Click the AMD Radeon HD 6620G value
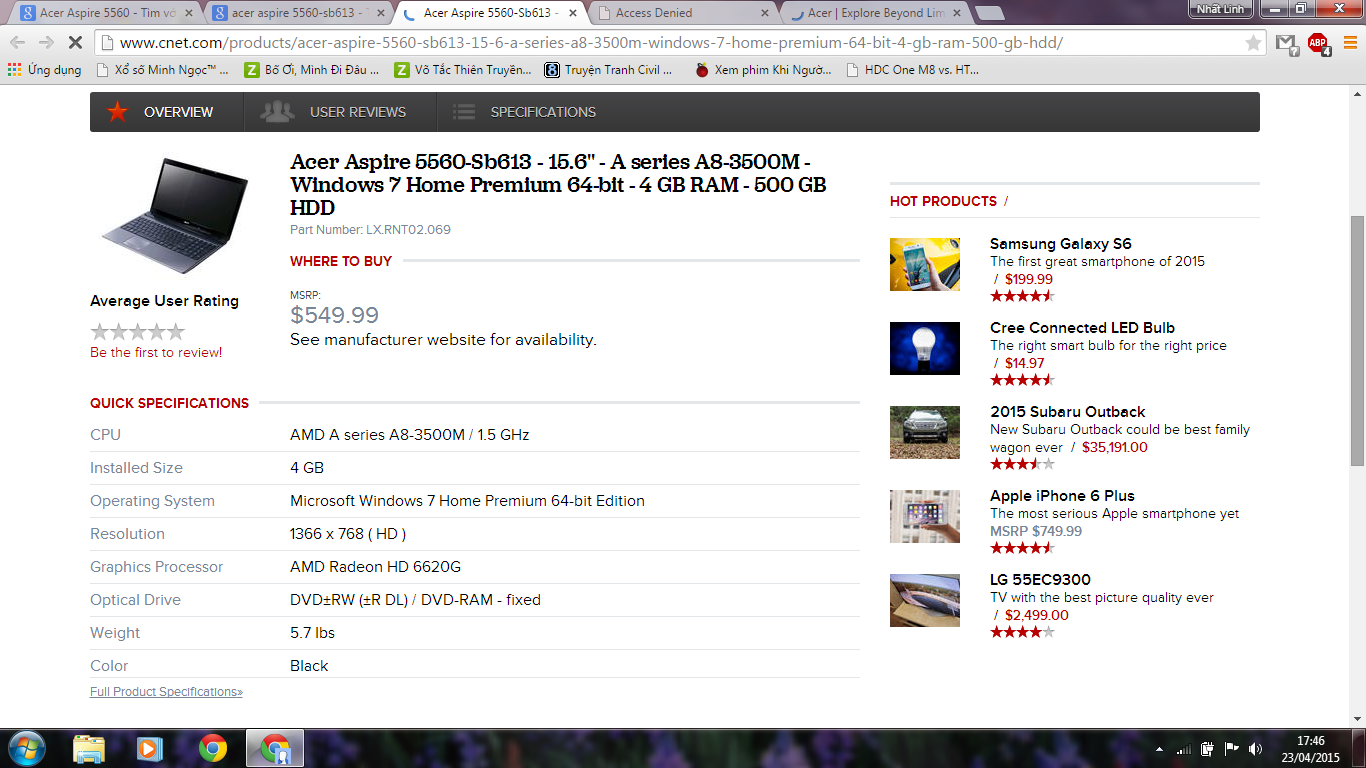Screen dimensions: 1366x768 click(375, 567)
